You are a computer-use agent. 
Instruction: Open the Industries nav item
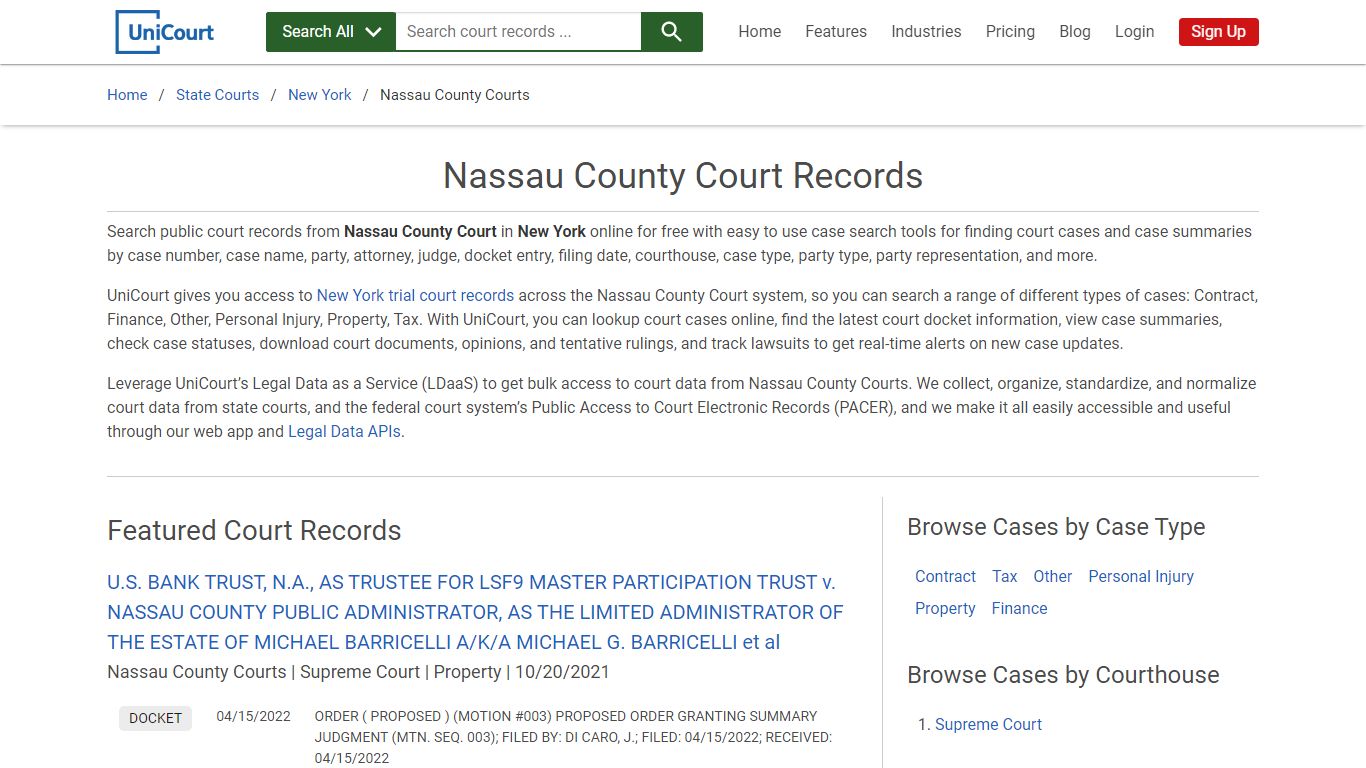pyautogui.click(x=926, y=32)
